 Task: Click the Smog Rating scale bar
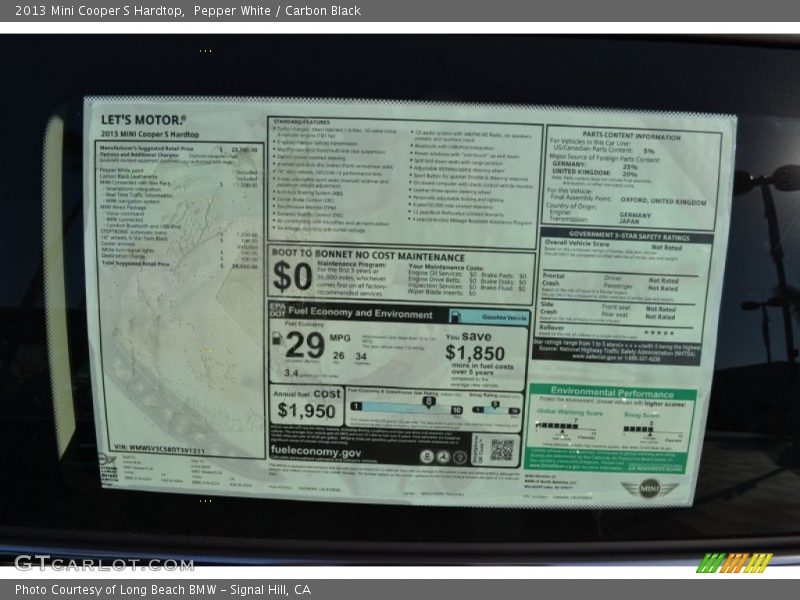tap(497, 409)
